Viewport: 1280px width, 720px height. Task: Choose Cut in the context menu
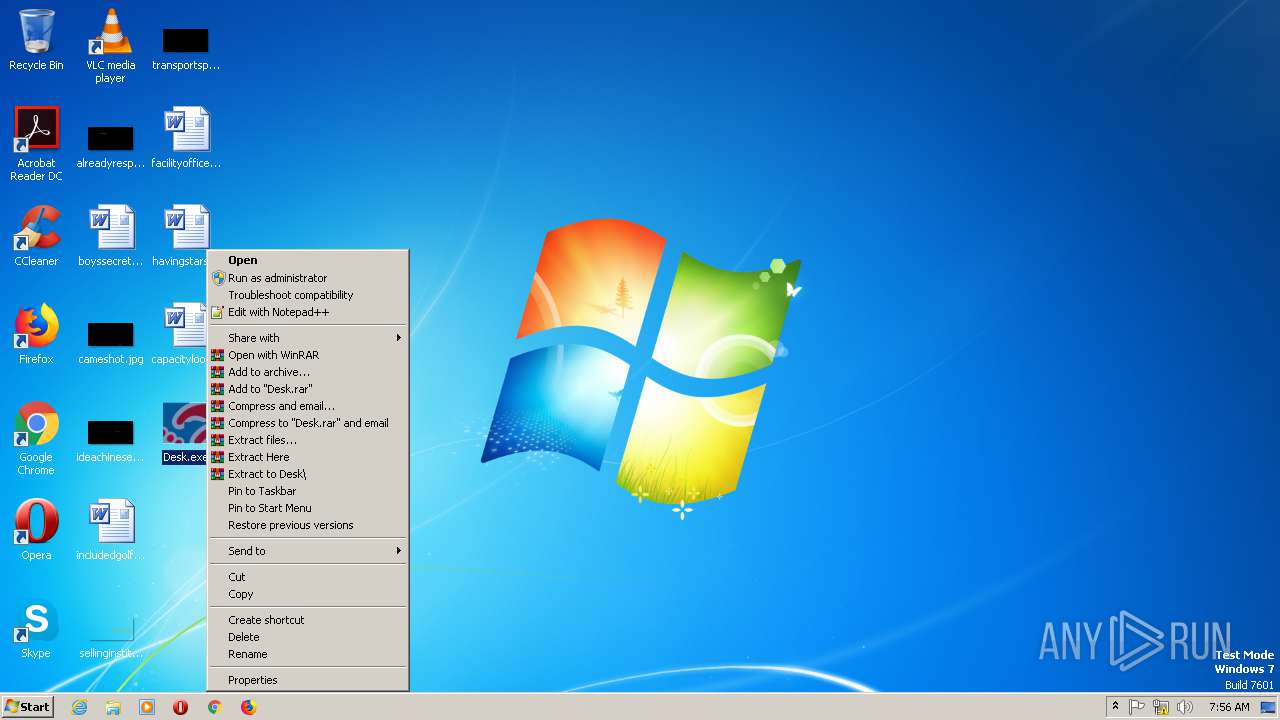308,577
